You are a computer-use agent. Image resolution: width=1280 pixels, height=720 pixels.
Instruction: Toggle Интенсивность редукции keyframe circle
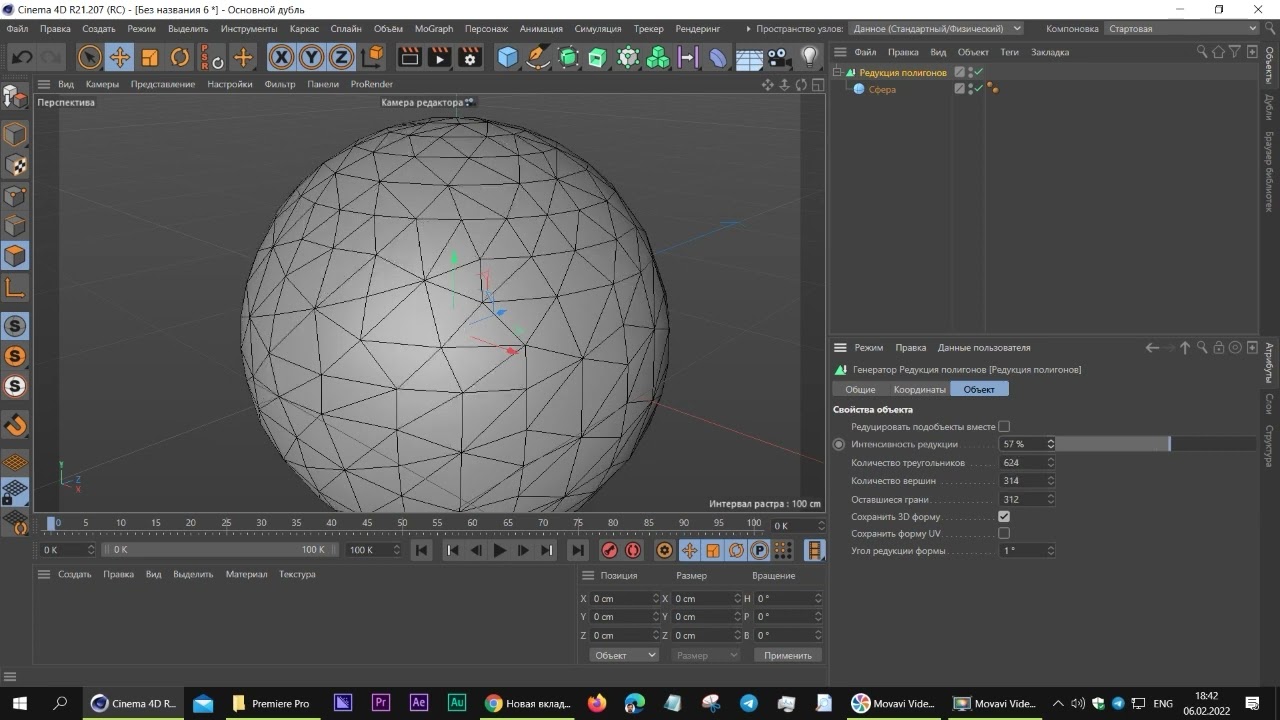click(x=839, y=444)
